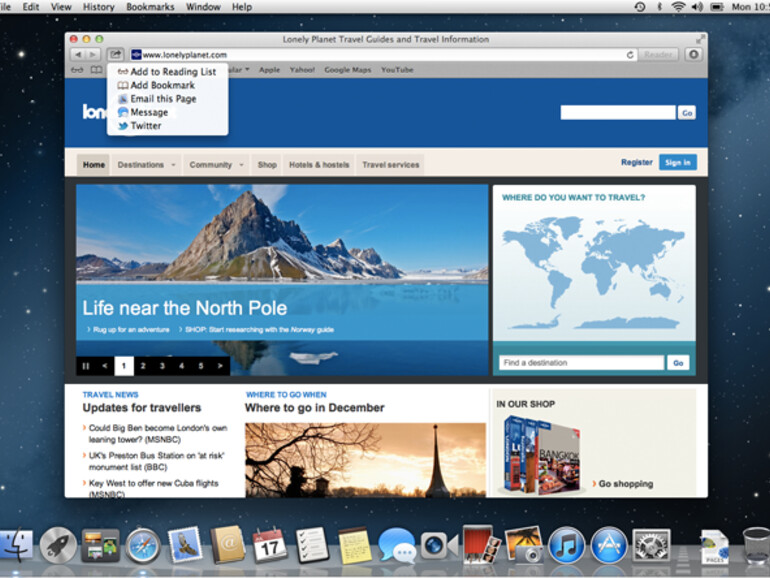Screen dimensions: 770x578
Task: Open Google Maps bookmark
Action: pos(348,70)
